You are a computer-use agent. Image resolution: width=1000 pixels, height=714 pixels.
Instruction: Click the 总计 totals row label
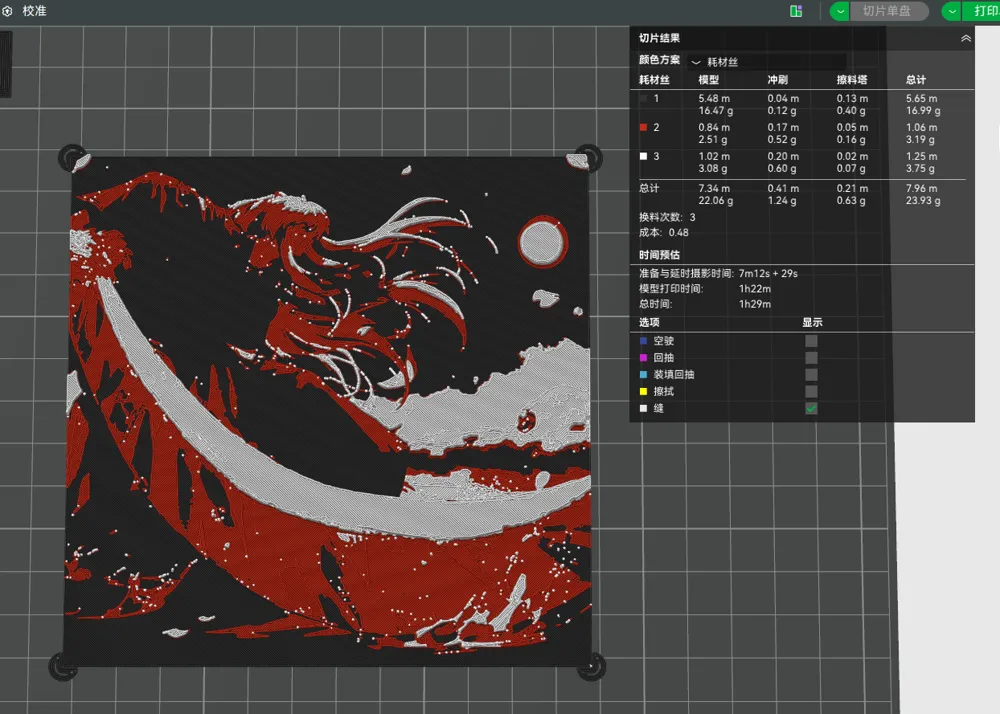coord(649,188)
